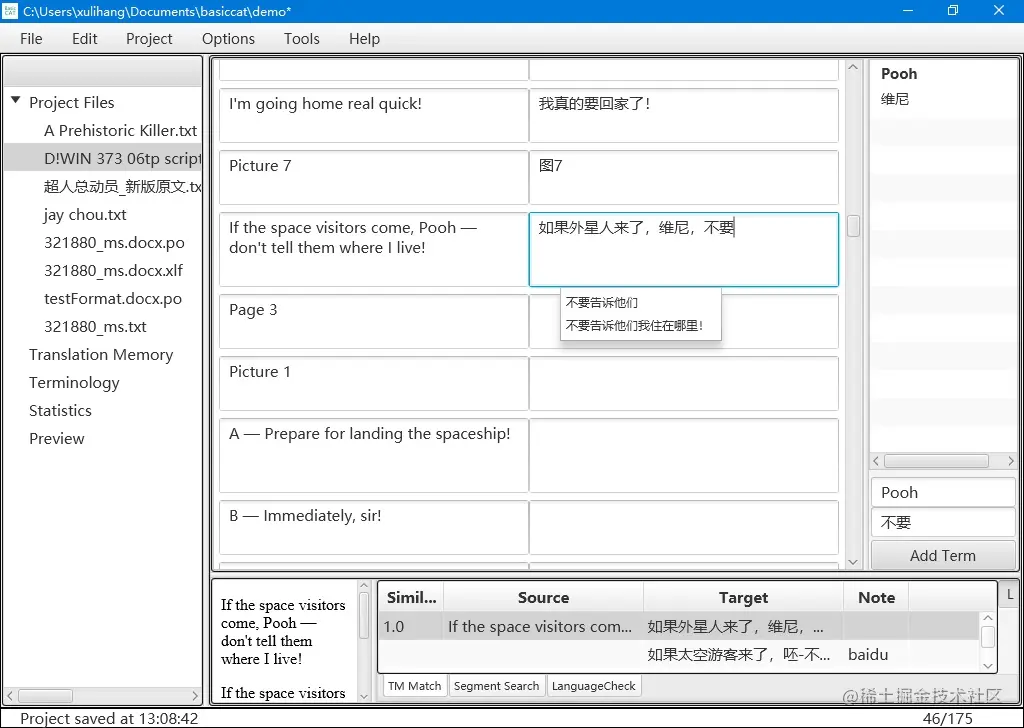
Task: Open Statistics in sidebar
Action: pos(60,411)
